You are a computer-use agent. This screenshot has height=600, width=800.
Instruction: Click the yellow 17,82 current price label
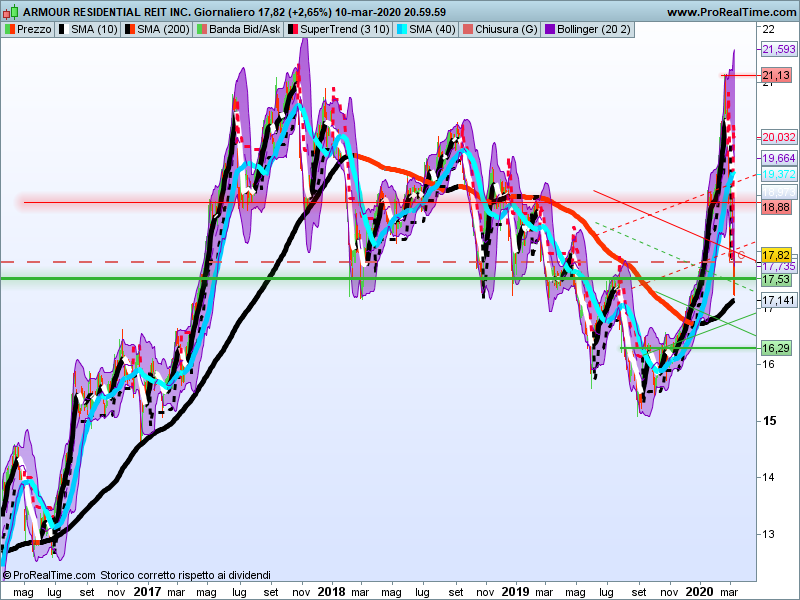(776, 255)
